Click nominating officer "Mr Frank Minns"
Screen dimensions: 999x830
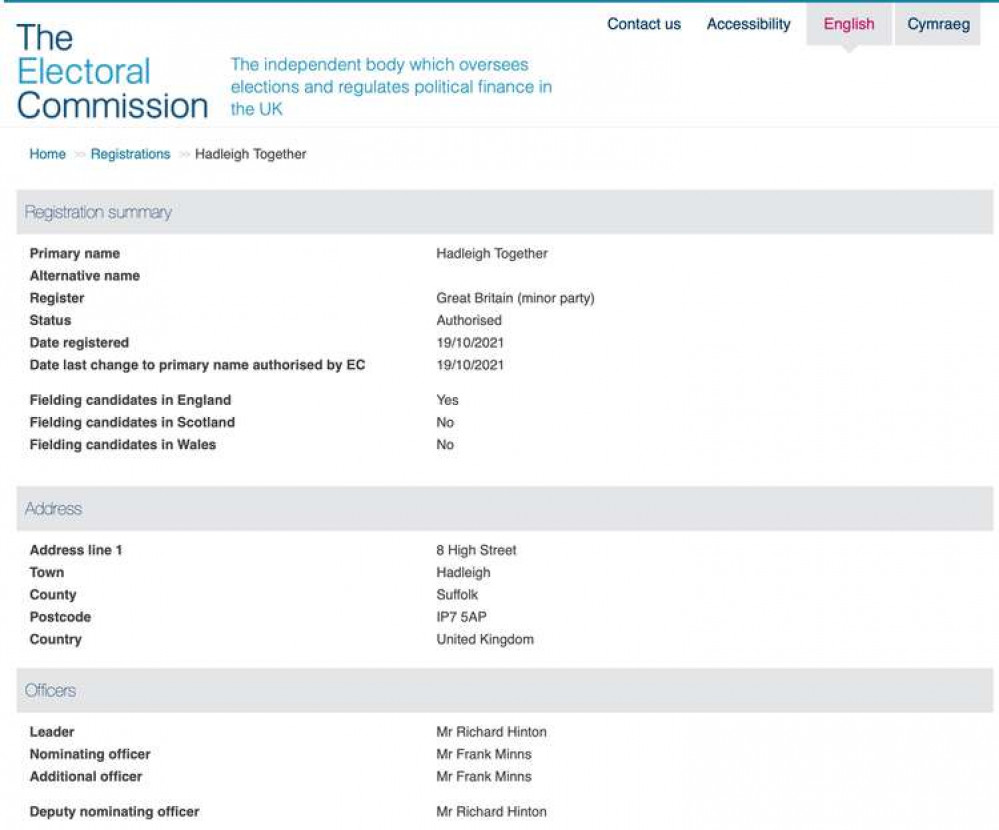483,754
